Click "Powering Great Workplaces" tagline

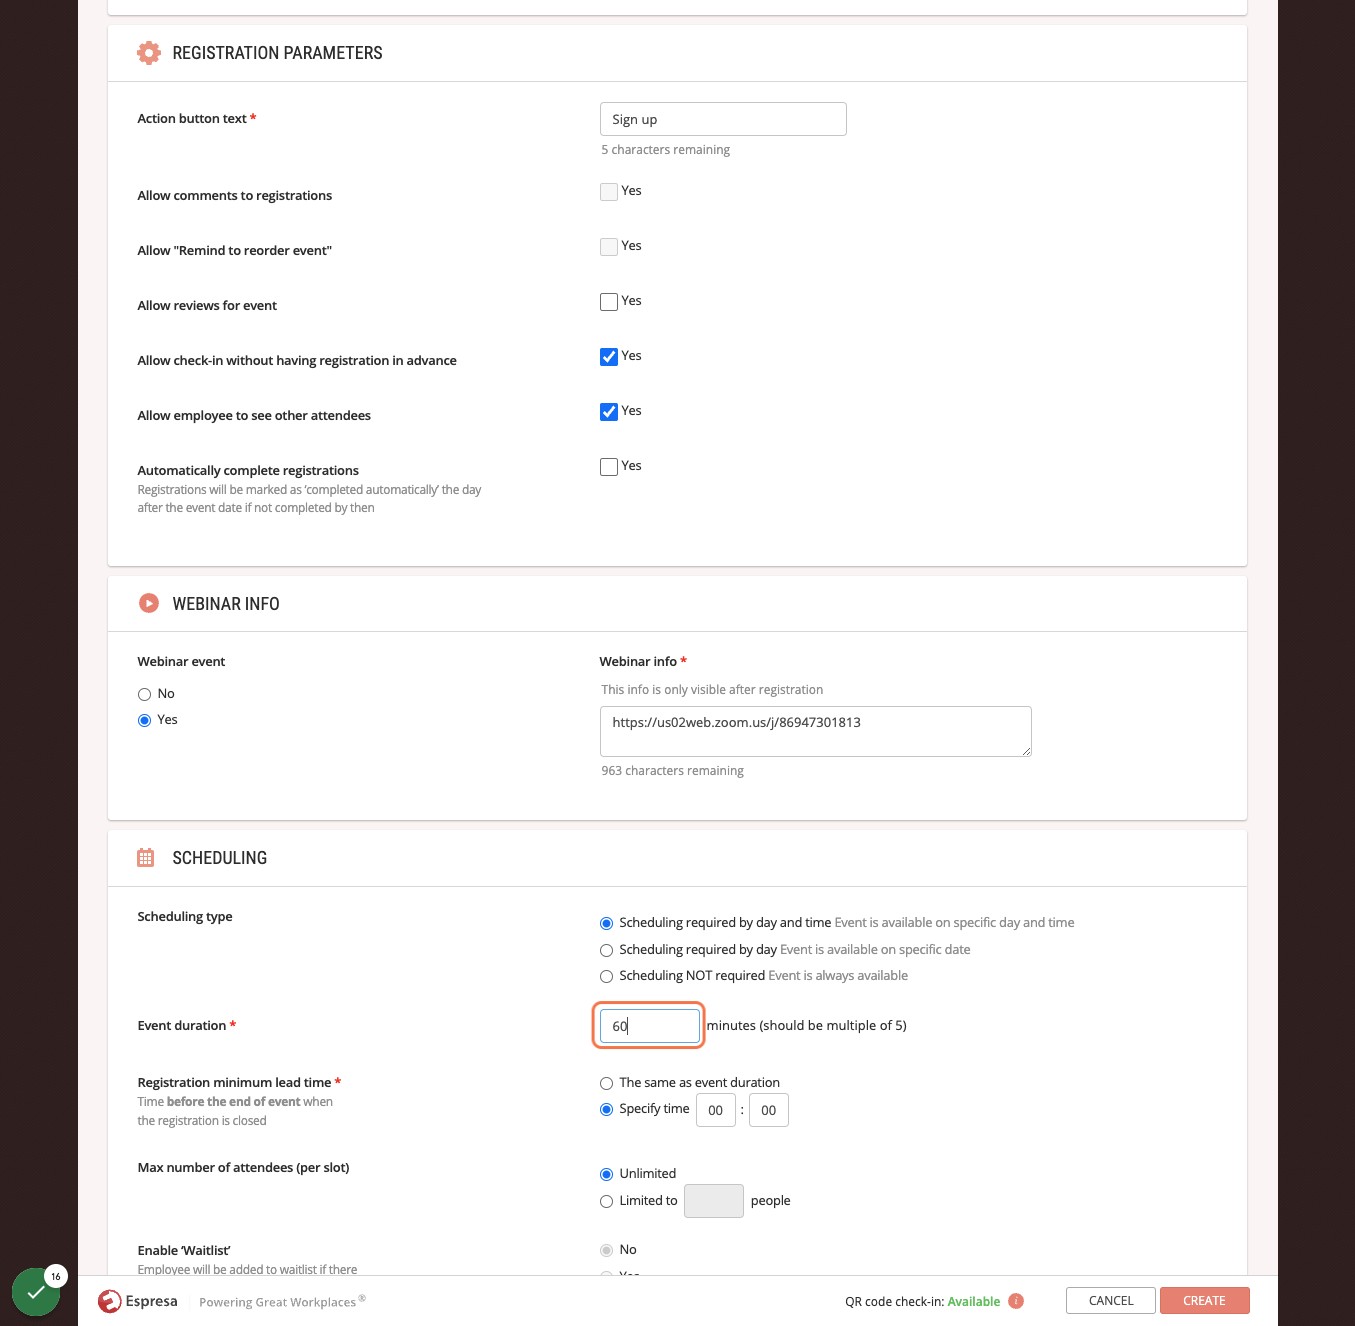coord(278,1302)
